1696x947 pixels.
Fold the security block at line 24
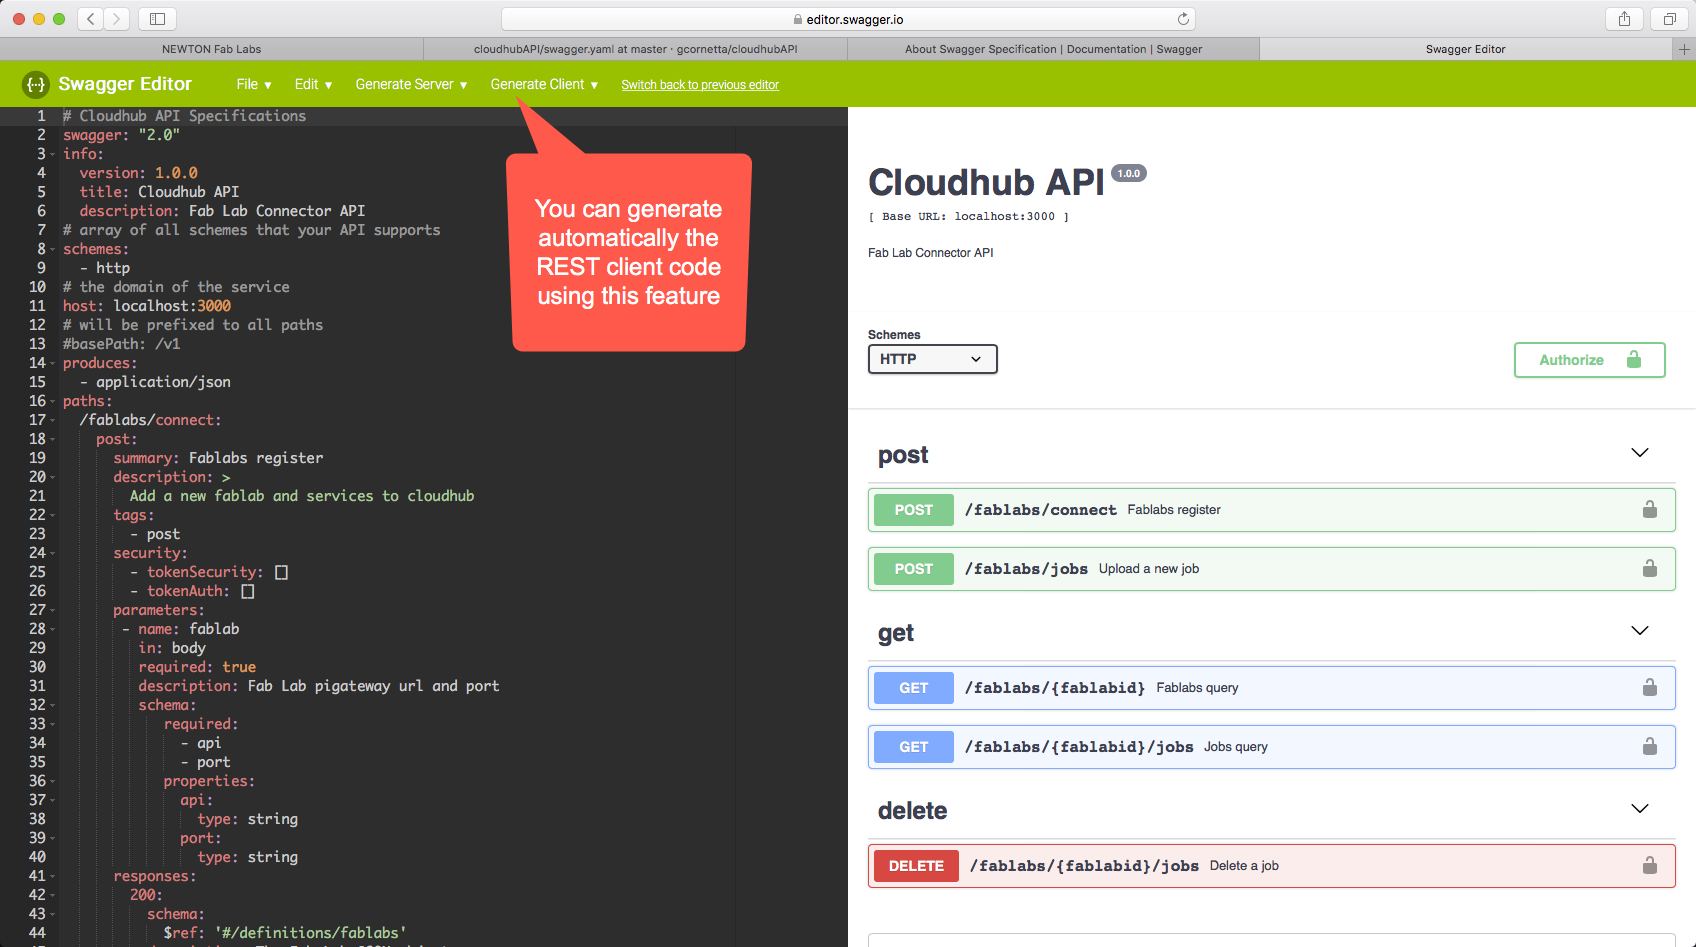pos(52,553)
